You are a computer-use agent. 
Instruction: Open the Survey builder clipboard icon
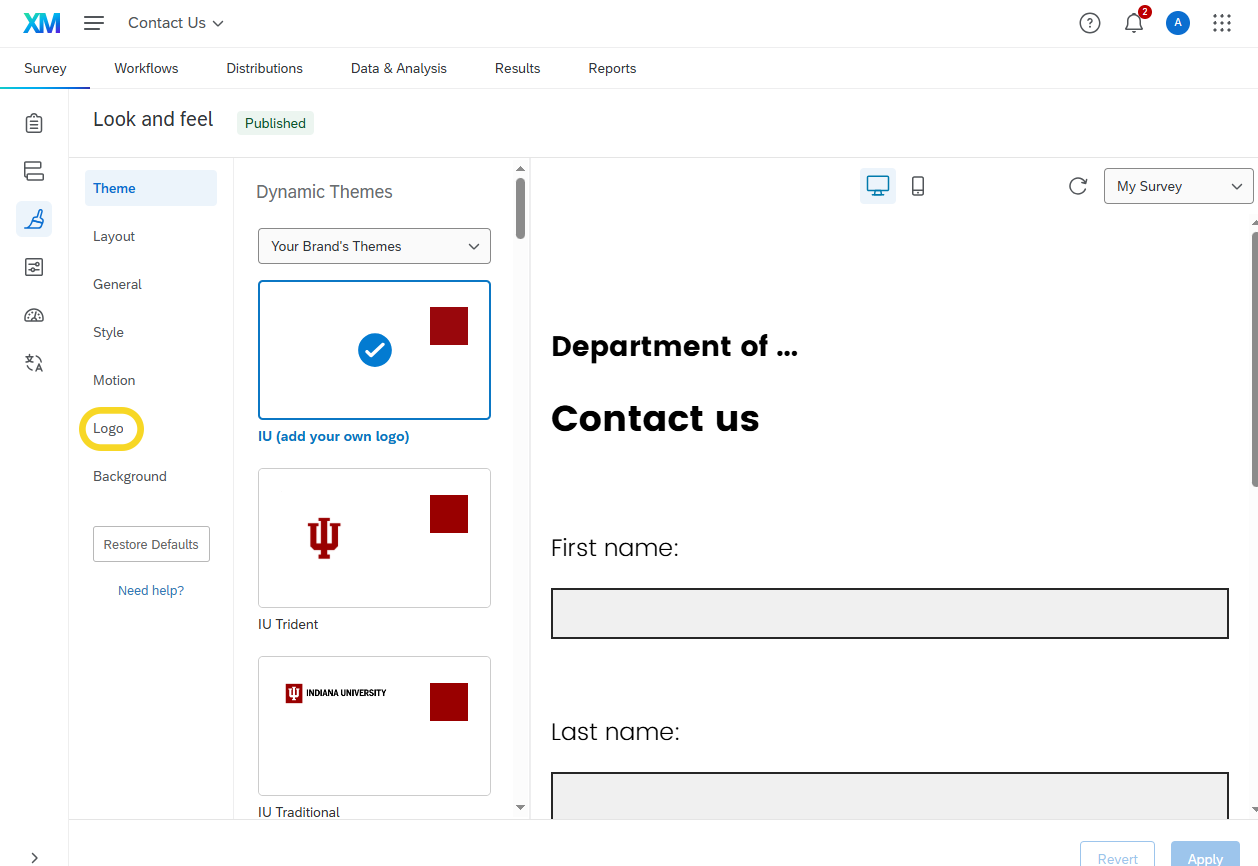[x=34, y=123]
